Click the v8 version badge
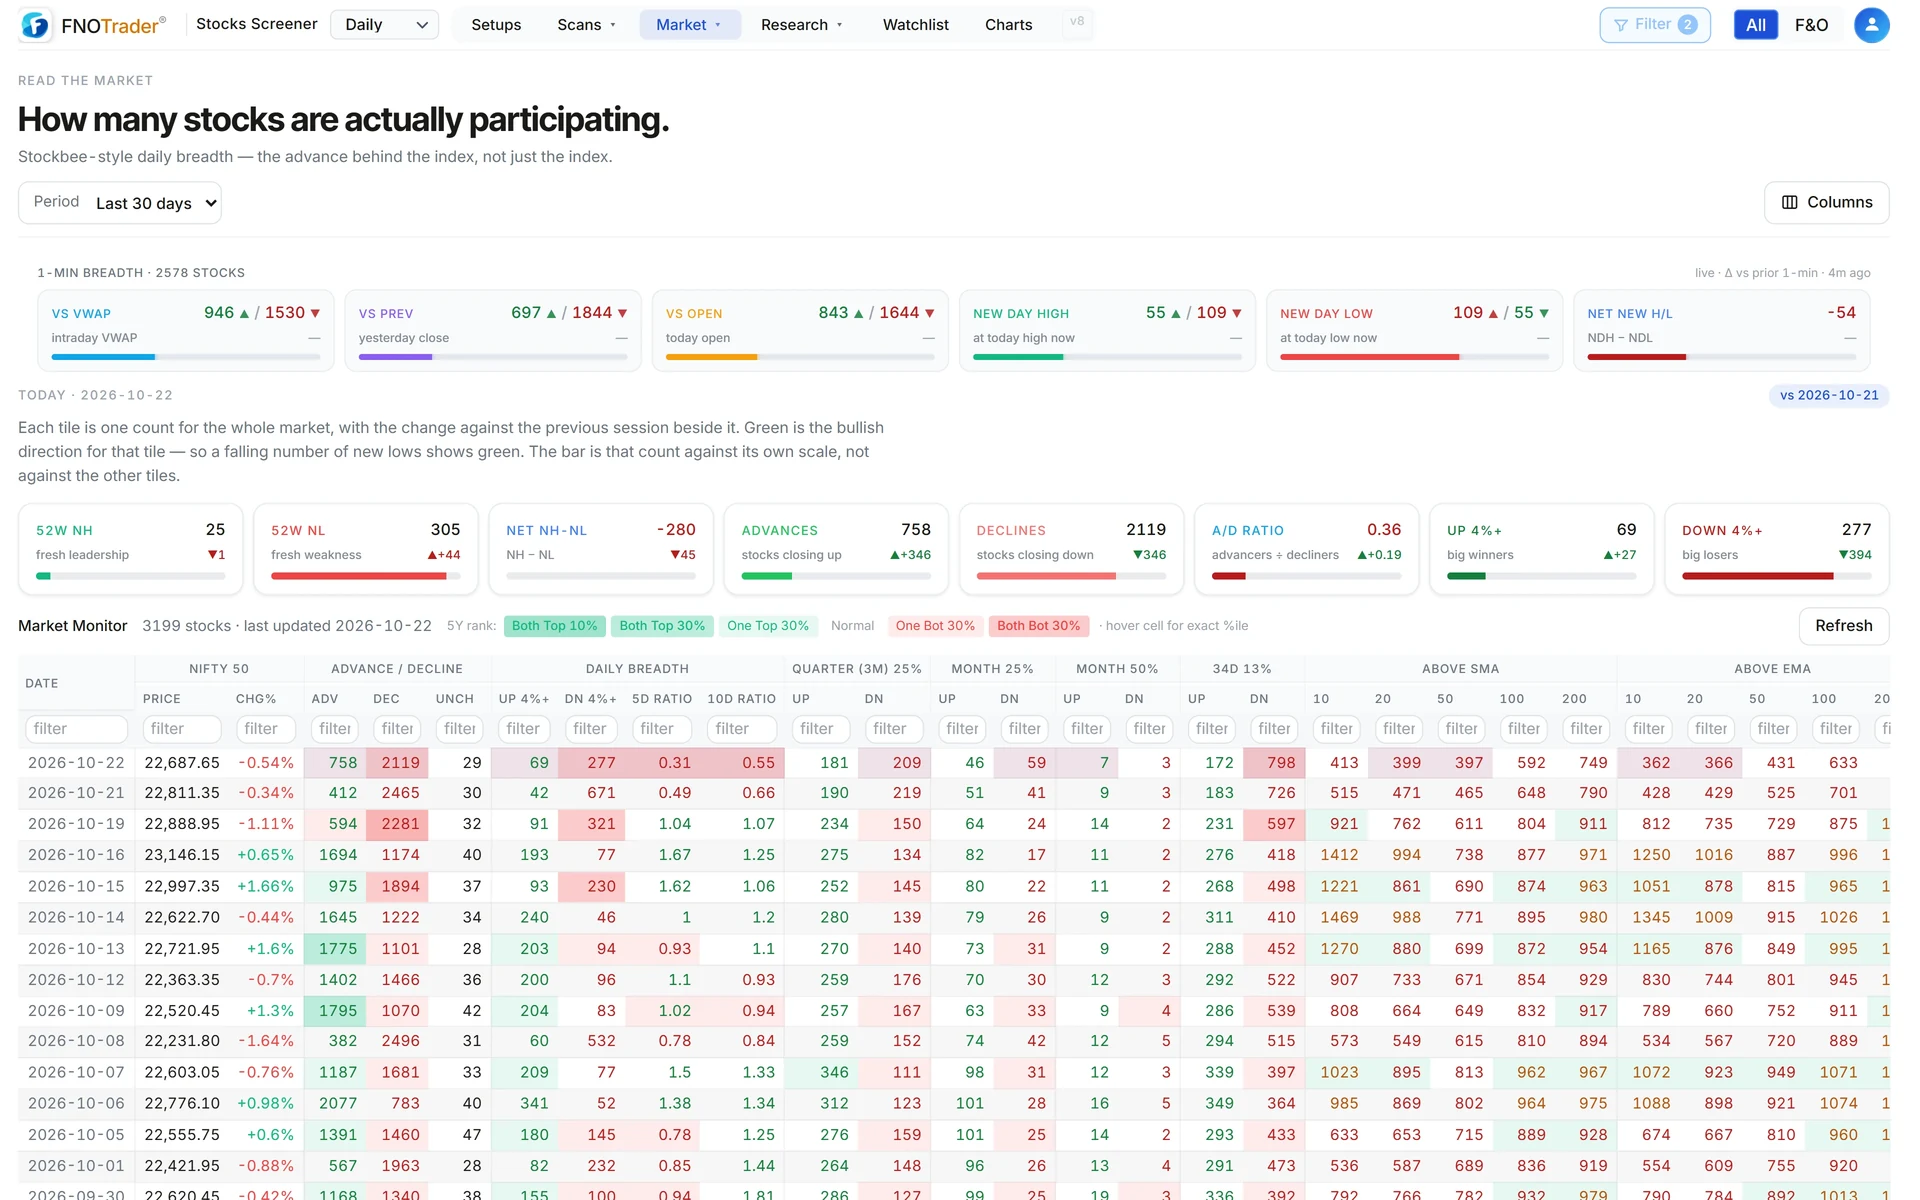1920x1200 pixels. (x=1077, y=21)
